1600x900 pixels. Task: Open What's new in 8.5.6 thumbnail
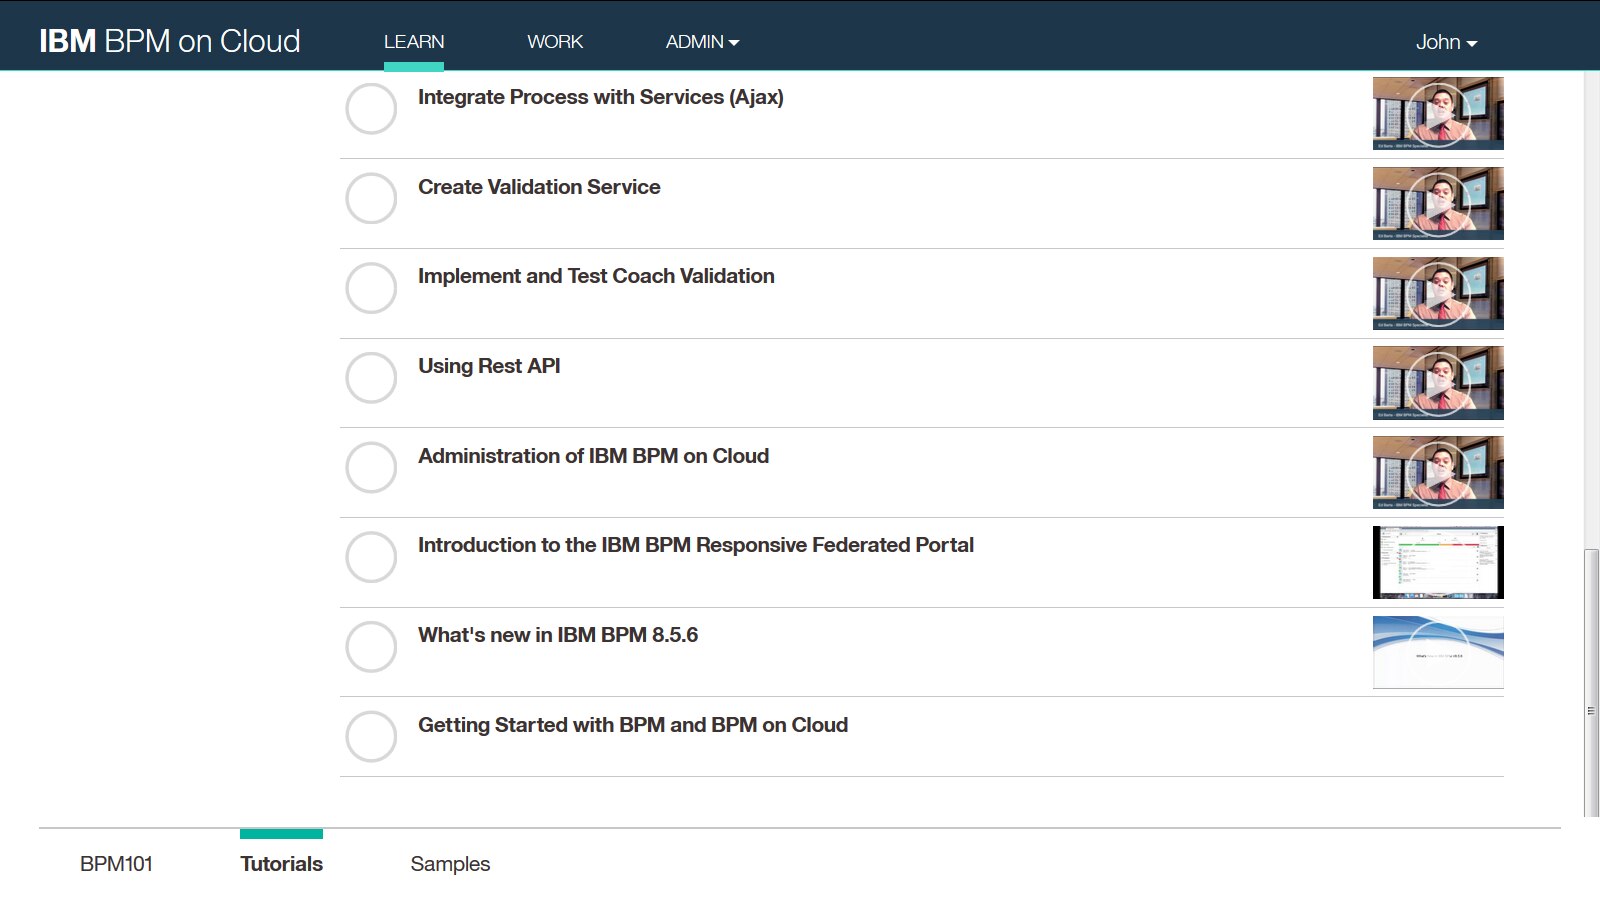coord(1438,651)
